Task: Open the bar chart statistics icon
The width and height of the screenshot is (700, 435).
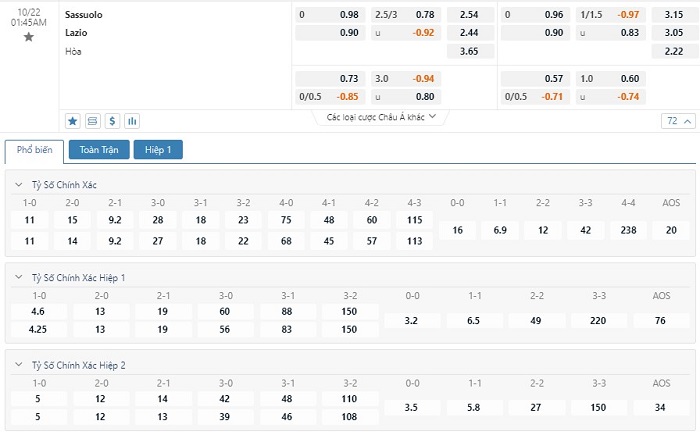Action: click(x=132, y=121)
